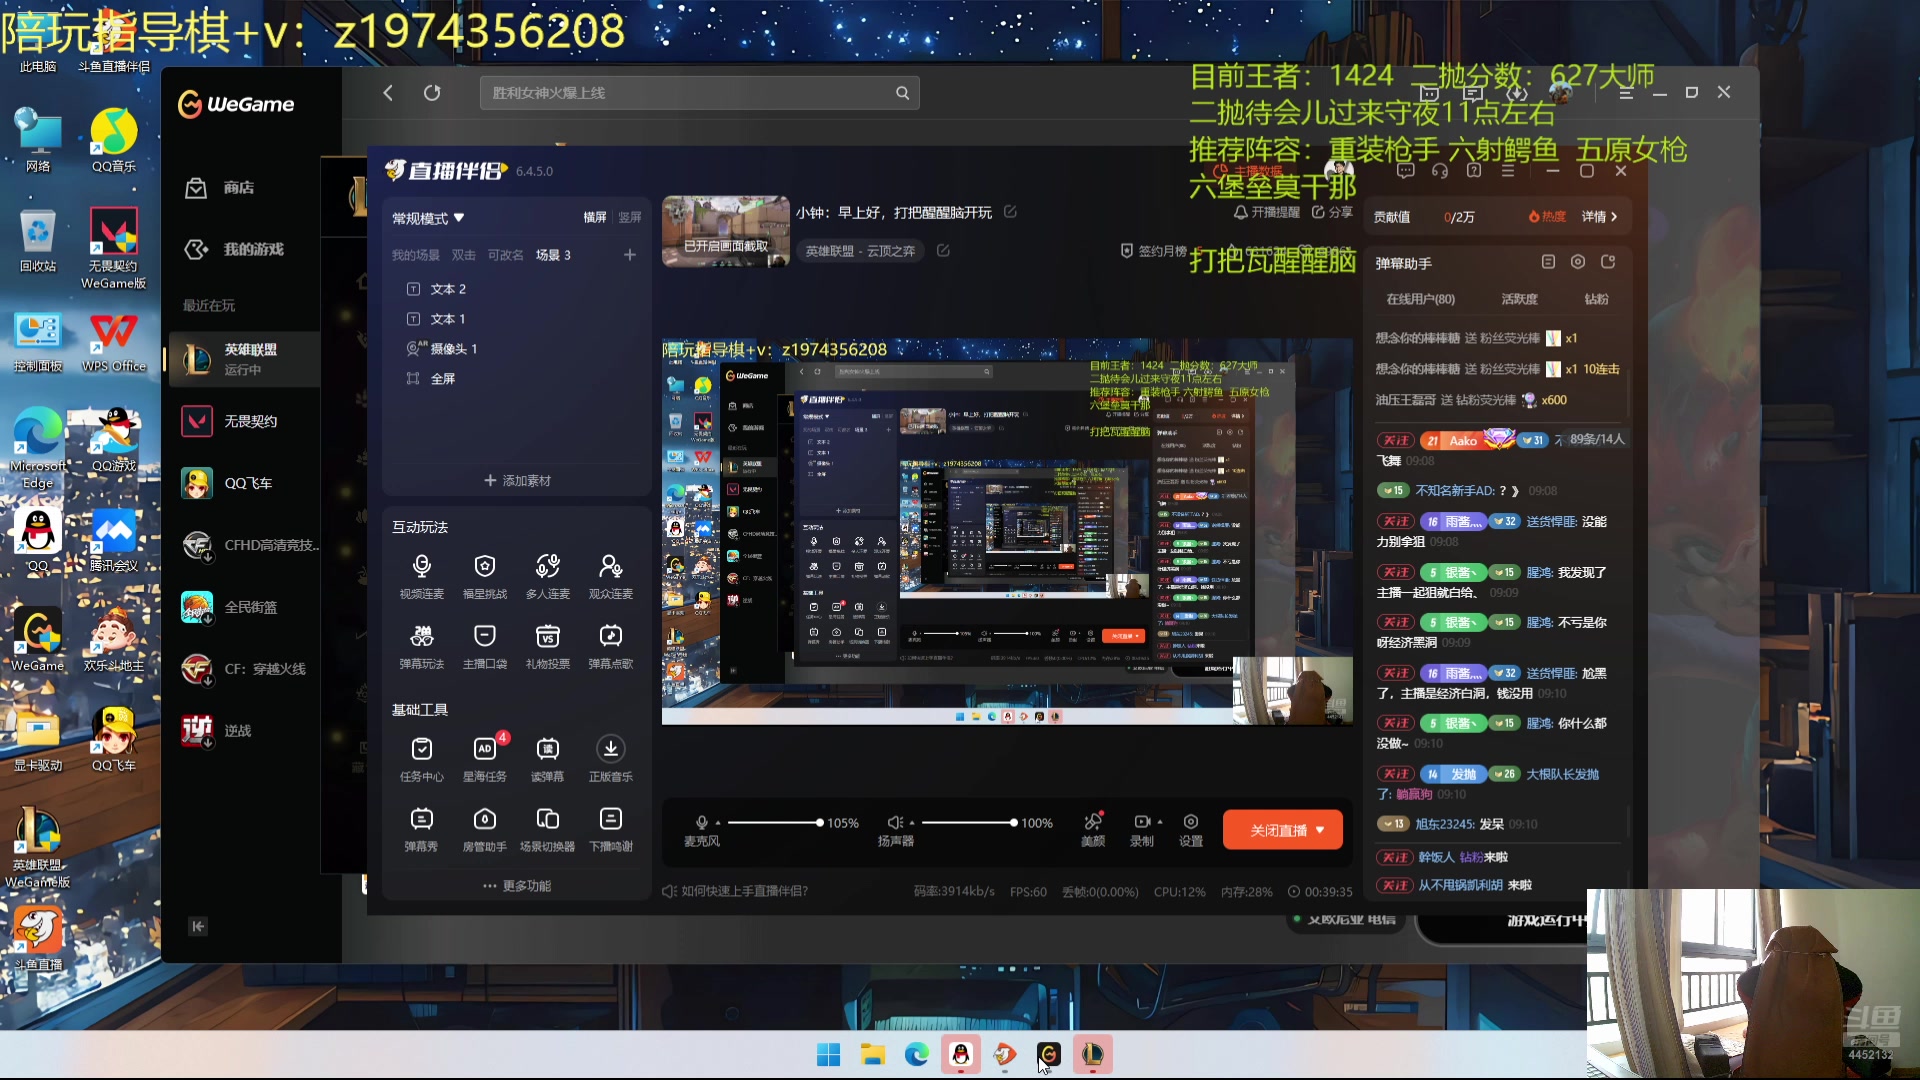Expand microphone device options arrow
The width and height of the screenshot is (1920, 1080).
pyautogui.click(x=718, y=823)
